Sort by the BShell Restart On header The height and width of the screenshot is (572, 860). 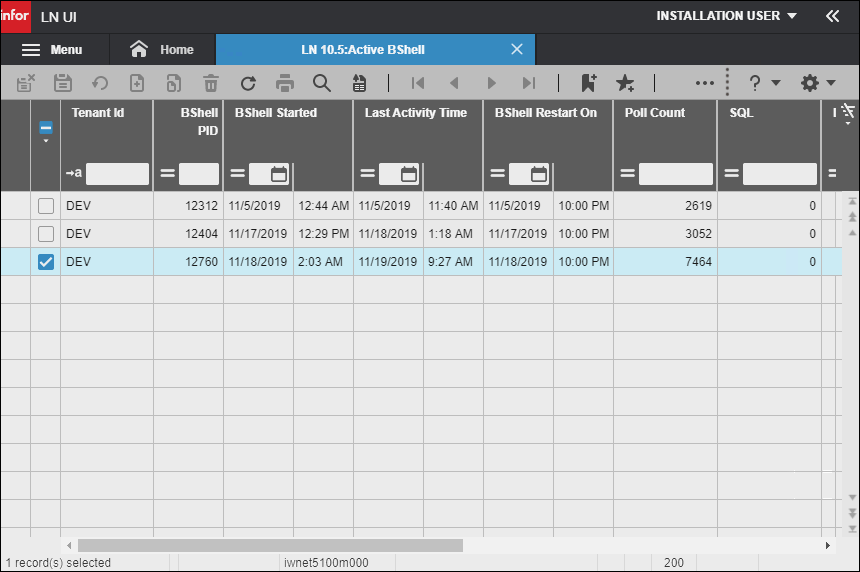pos(546,112)
